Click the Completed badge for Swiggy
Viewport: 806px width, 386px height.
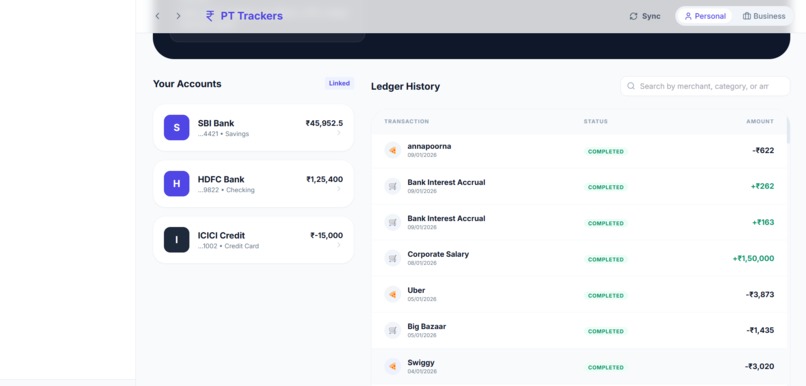pyautogui.click(x=606, y=367)
